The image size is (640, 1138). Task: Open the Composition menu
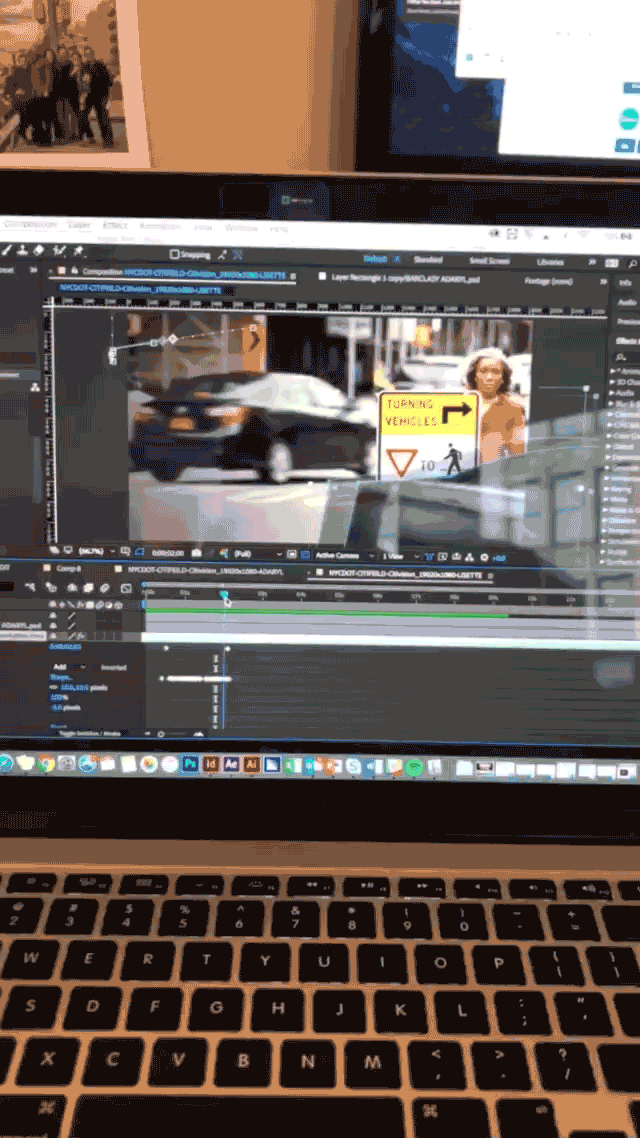click(x=29, y=224)
